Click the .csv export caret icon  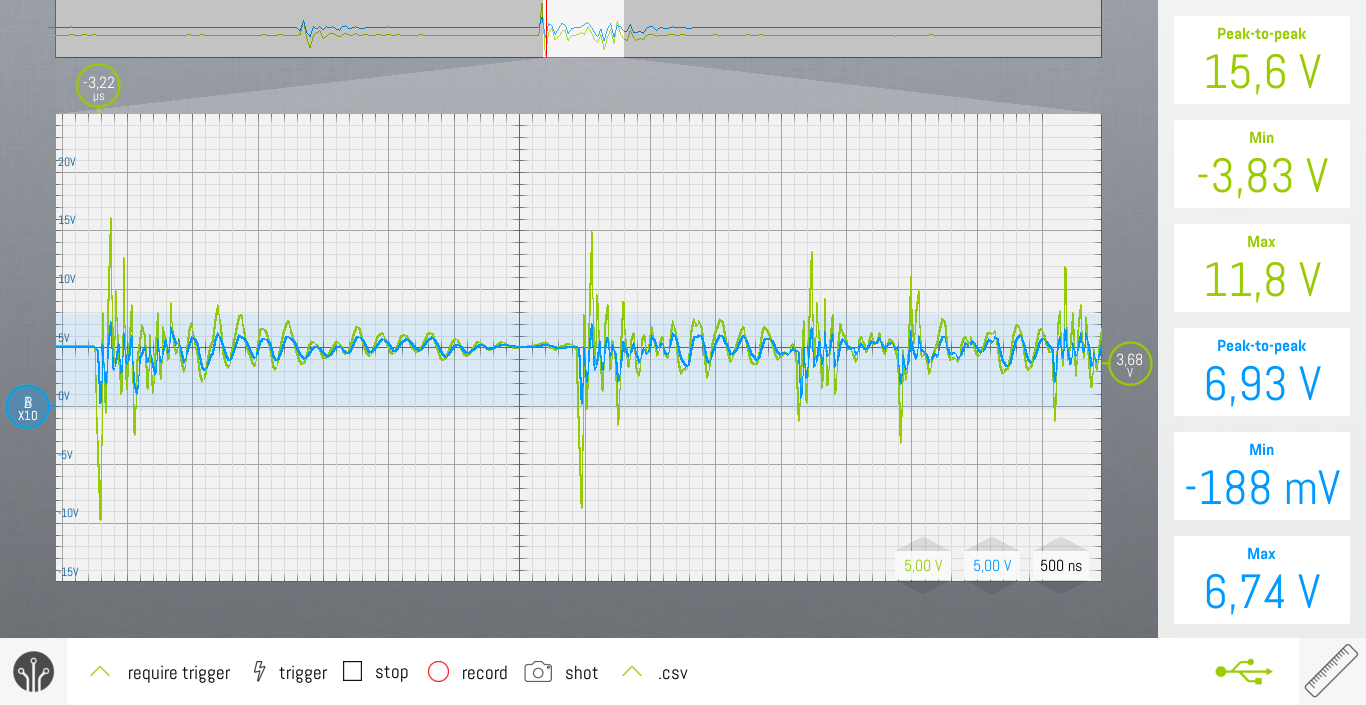(x=632, y=672)
